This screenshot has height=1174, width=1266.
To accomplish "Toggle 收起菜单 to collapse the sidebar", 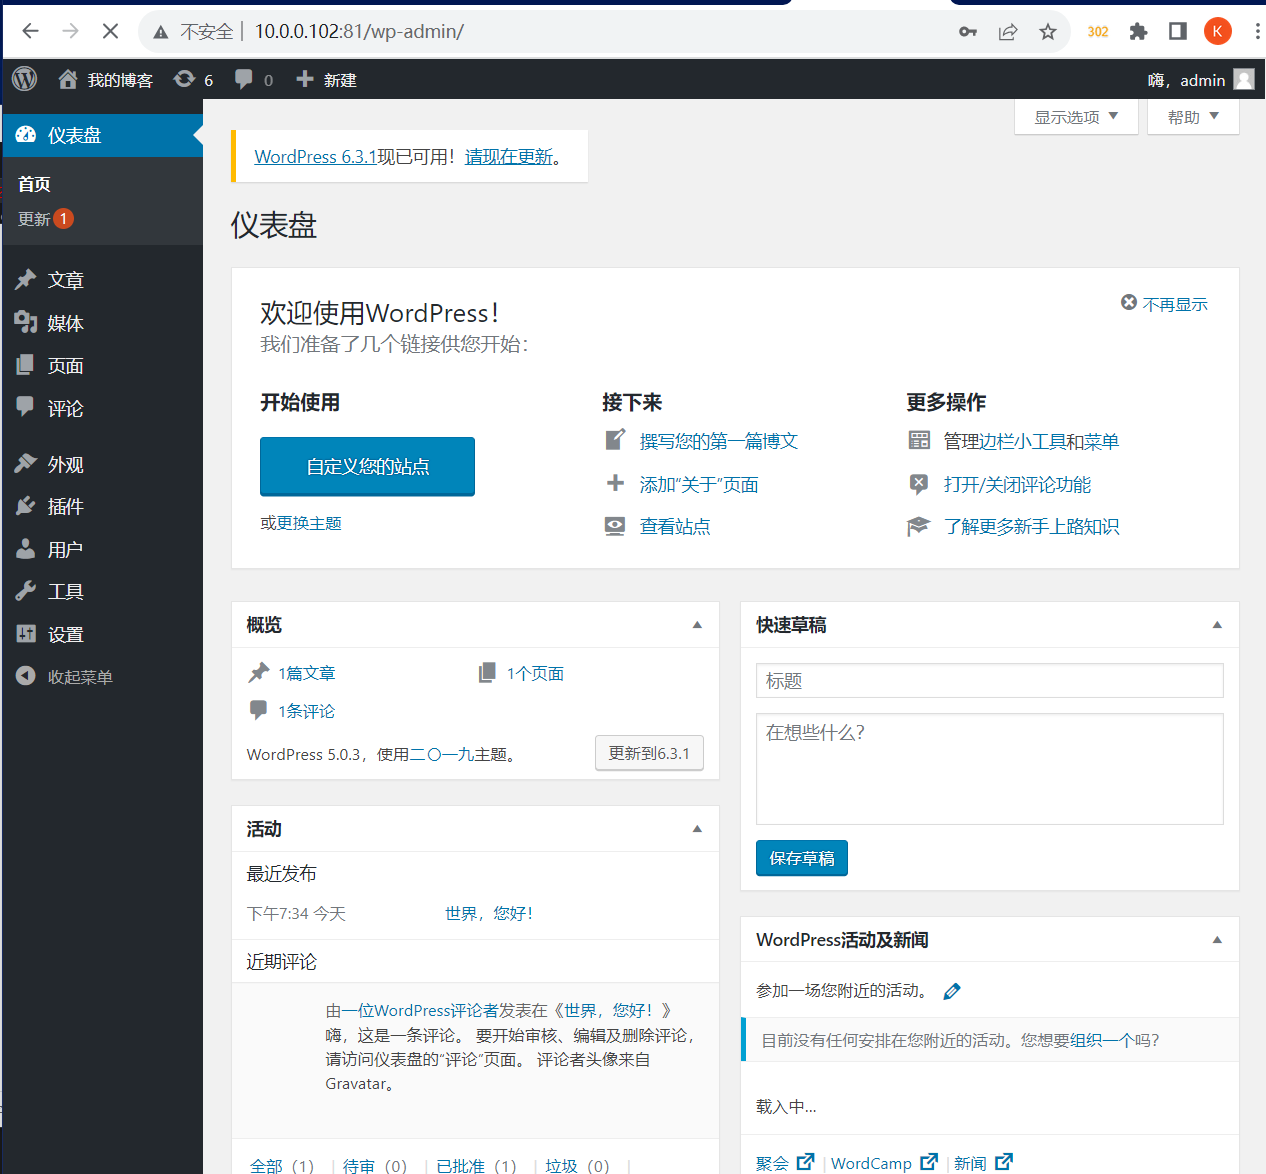I will [x=25, y=676].
